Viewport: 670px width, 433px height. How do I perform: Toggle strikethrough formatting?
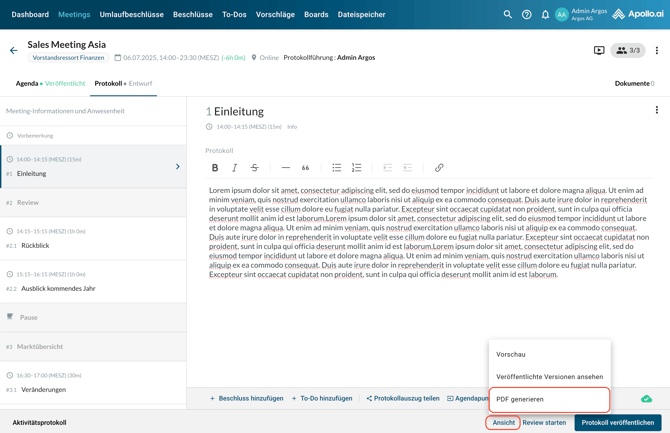[255, 168]
